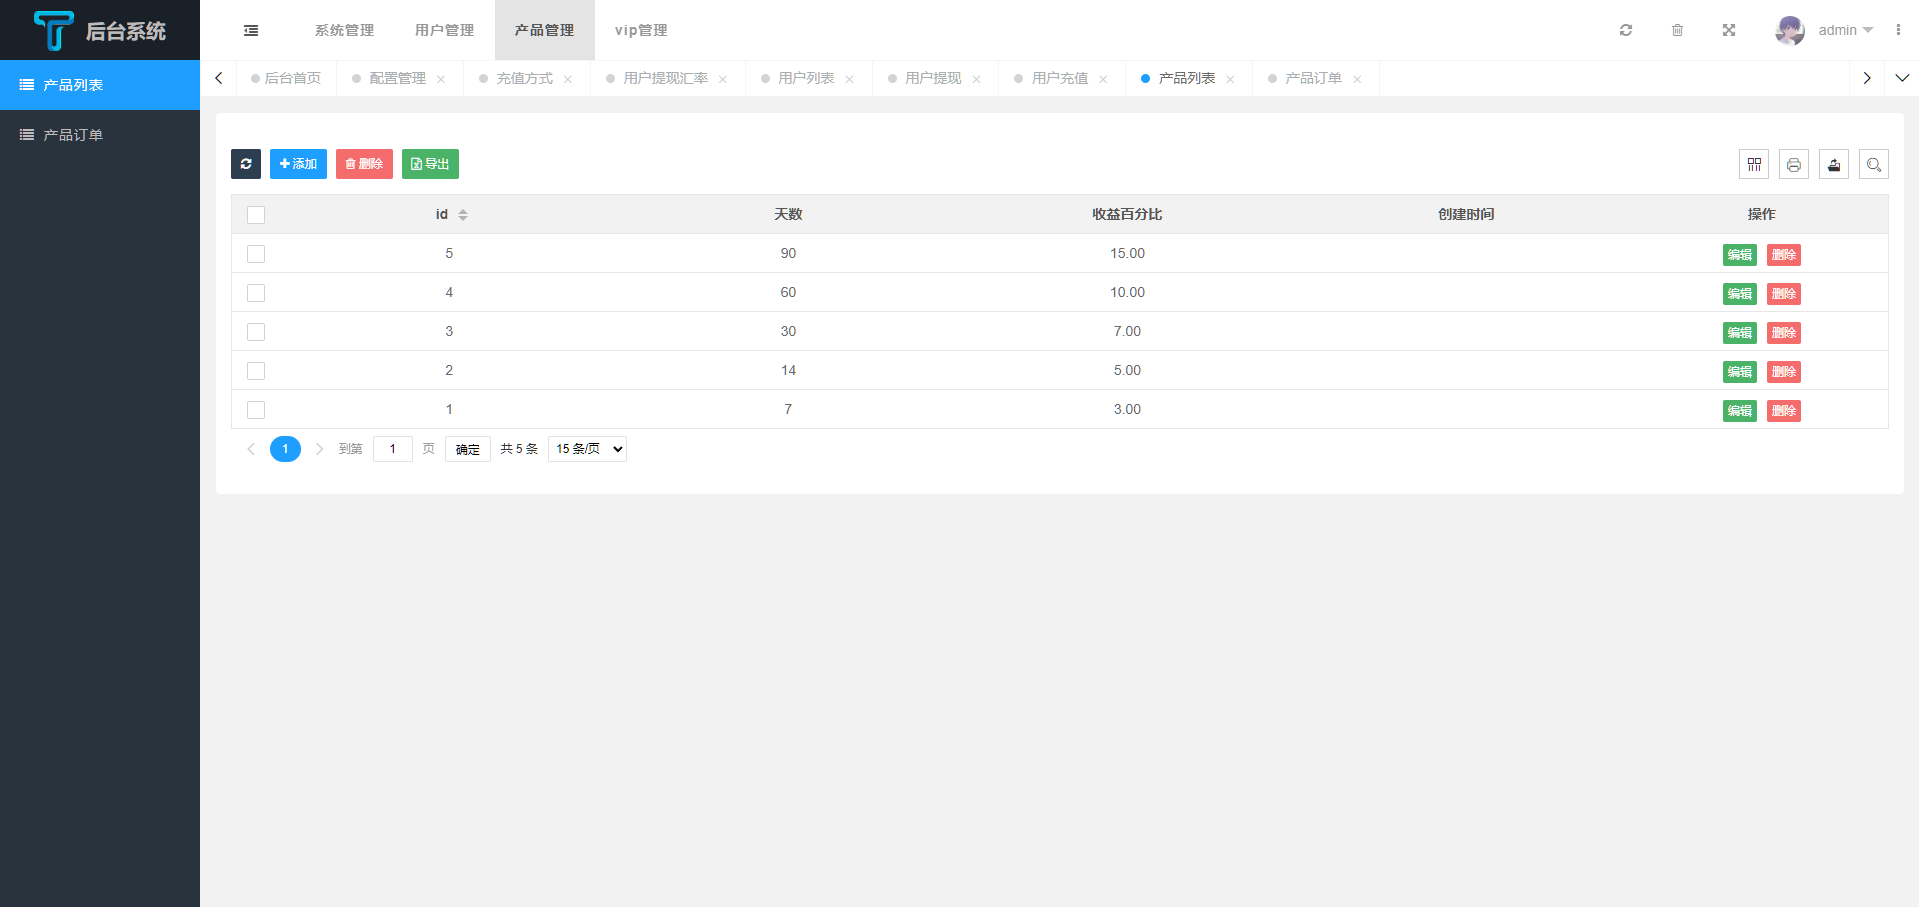Click the search magnifier icon

1874,165
